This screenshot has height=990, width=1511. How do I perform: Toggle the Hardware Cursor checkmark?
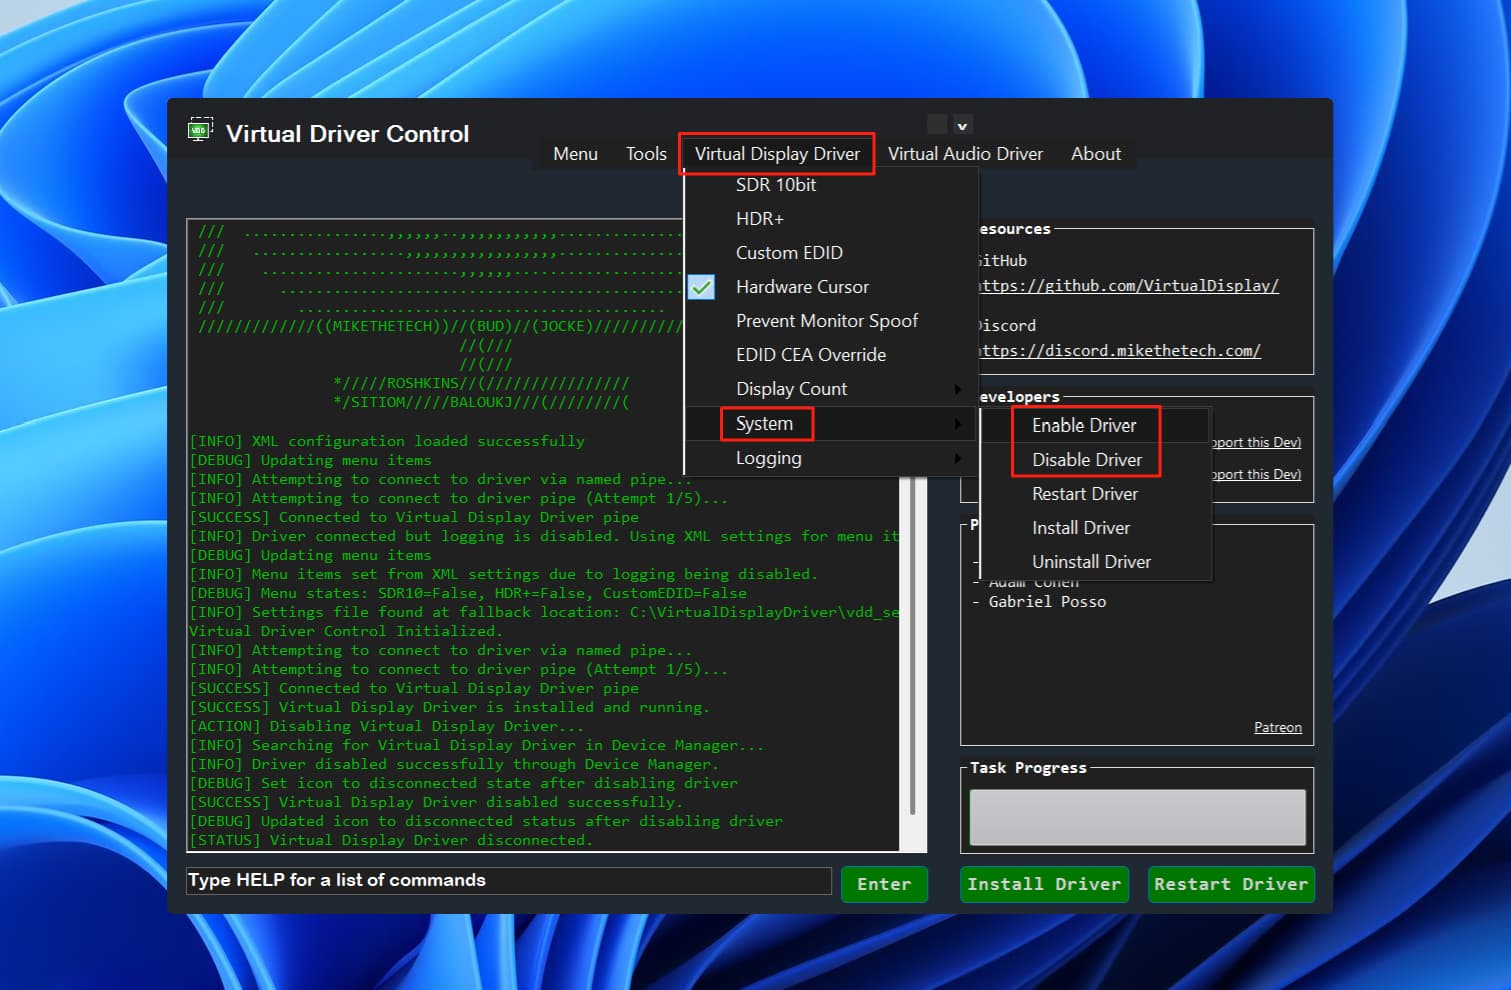(x=702, y=287)
